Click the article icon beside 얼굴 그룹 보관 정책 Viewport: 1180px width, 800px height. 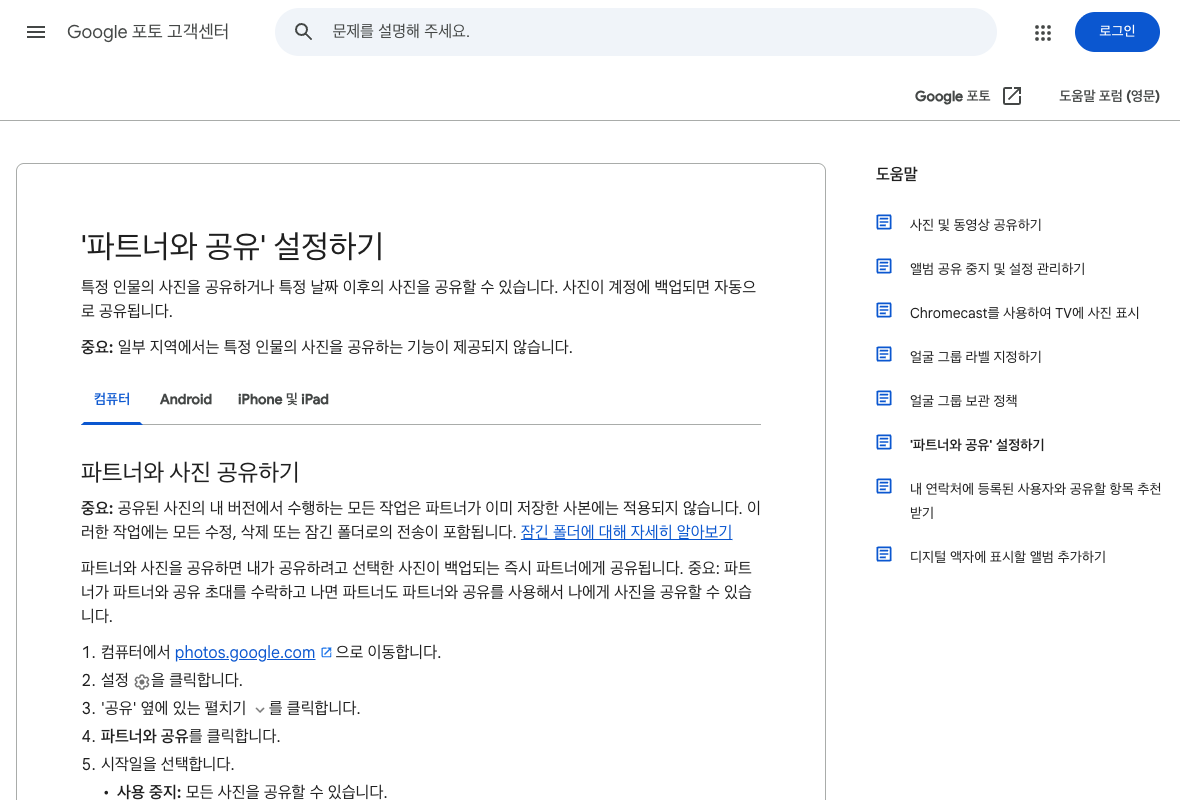click(884, 398)
